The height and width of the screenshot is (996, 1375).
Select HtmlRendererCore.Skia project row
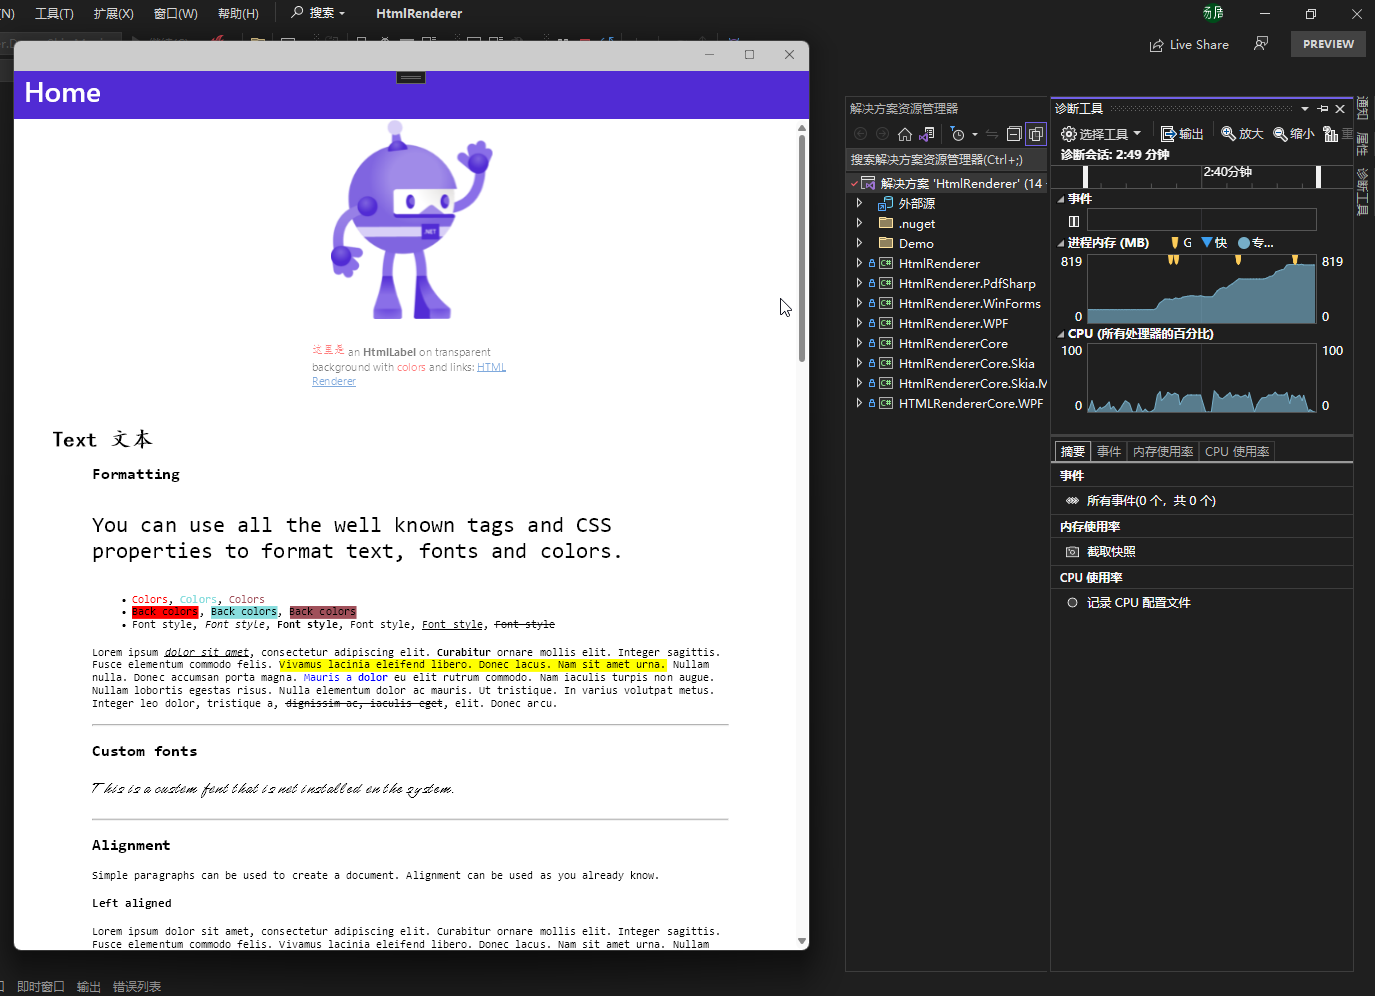(946, 363)
